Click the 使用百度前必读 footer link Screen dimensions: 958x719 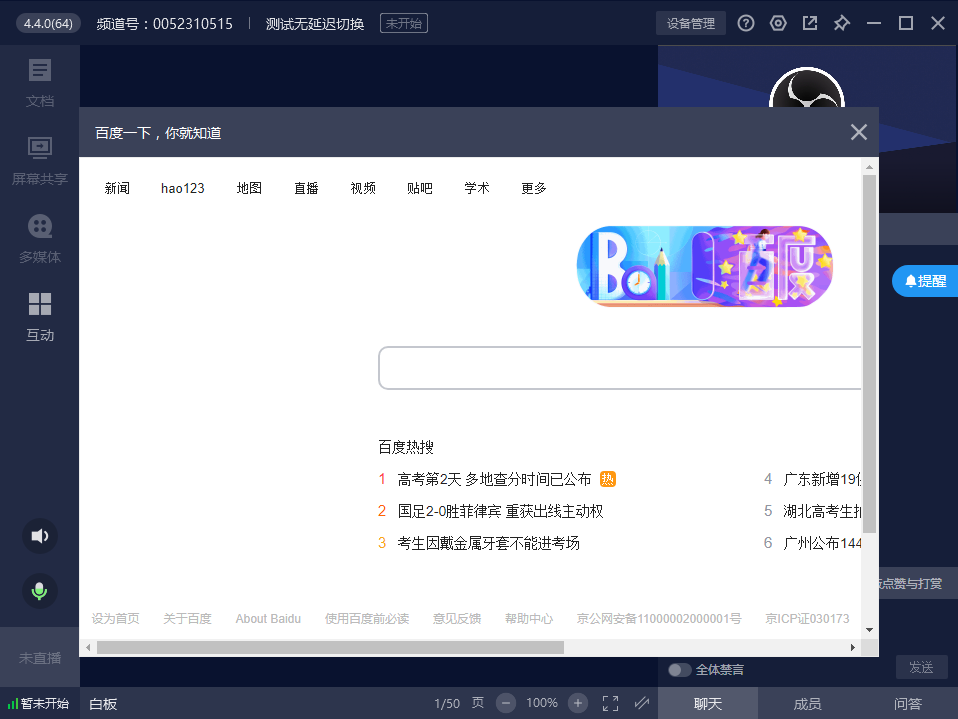coord(367,619)
